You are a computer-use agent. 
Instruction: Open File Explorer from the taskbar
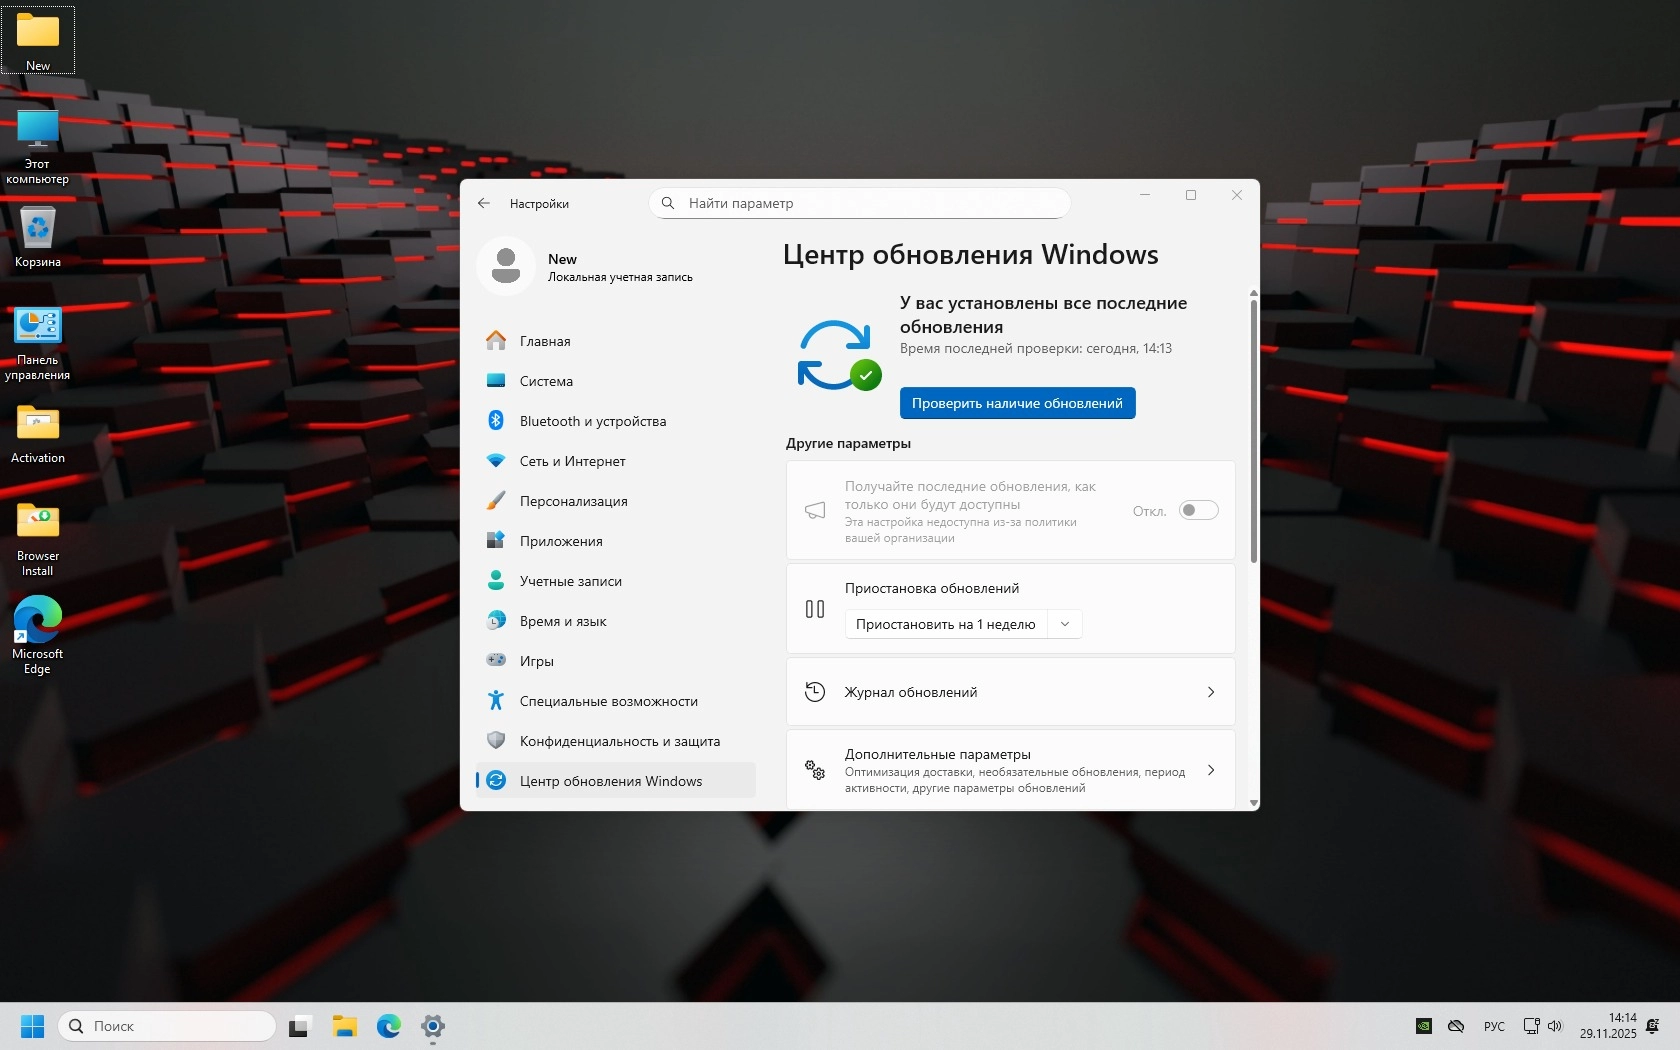coord(344,1026)
